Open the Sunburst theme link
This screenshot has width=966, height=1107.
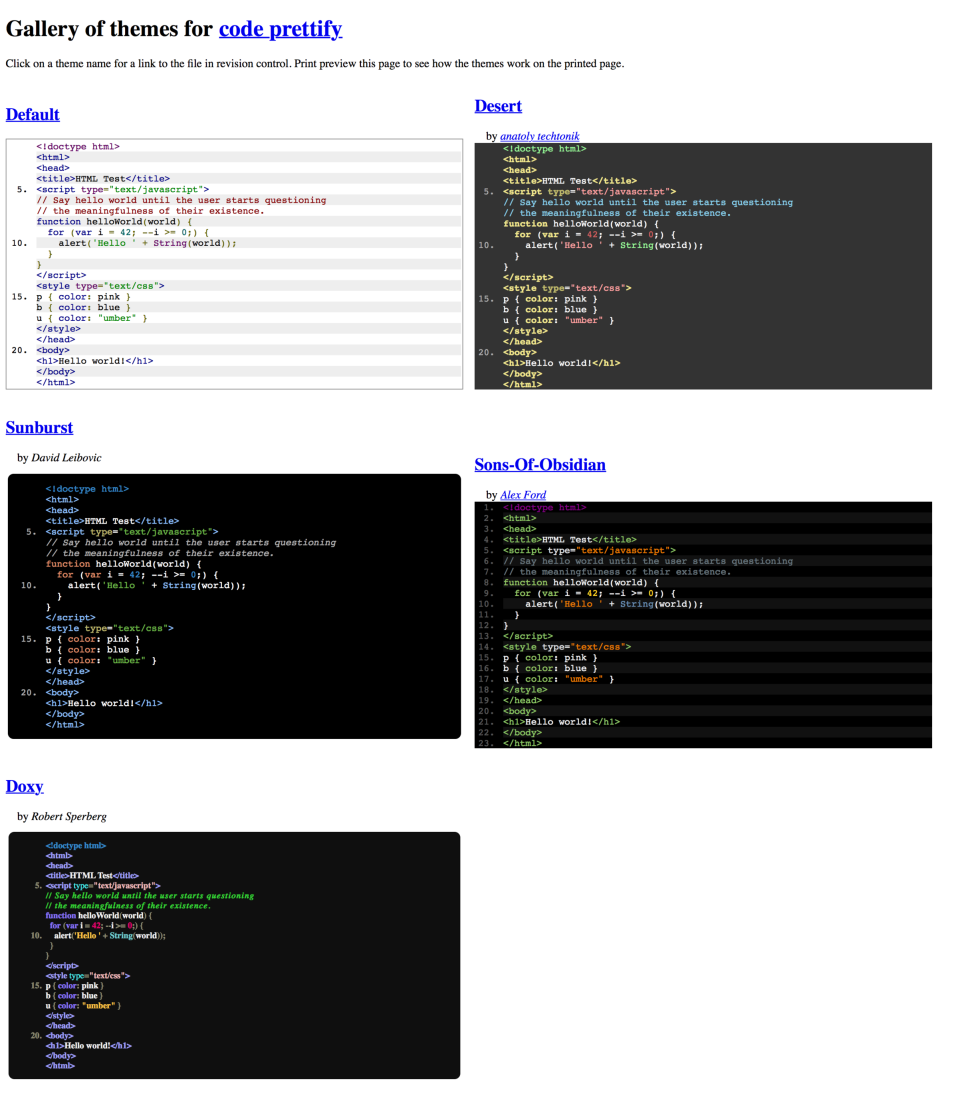pyautogui.click(x=40, y=428)
